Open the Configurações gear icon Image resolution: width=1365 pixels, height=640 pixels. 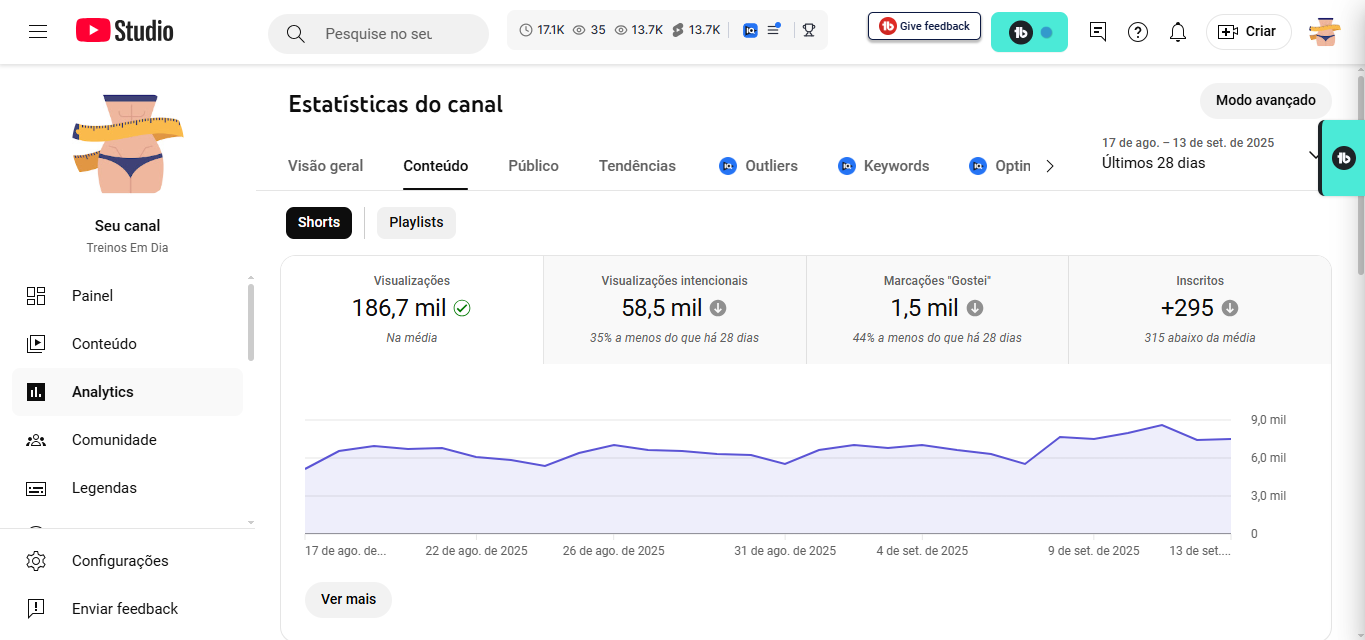[36, 561]
